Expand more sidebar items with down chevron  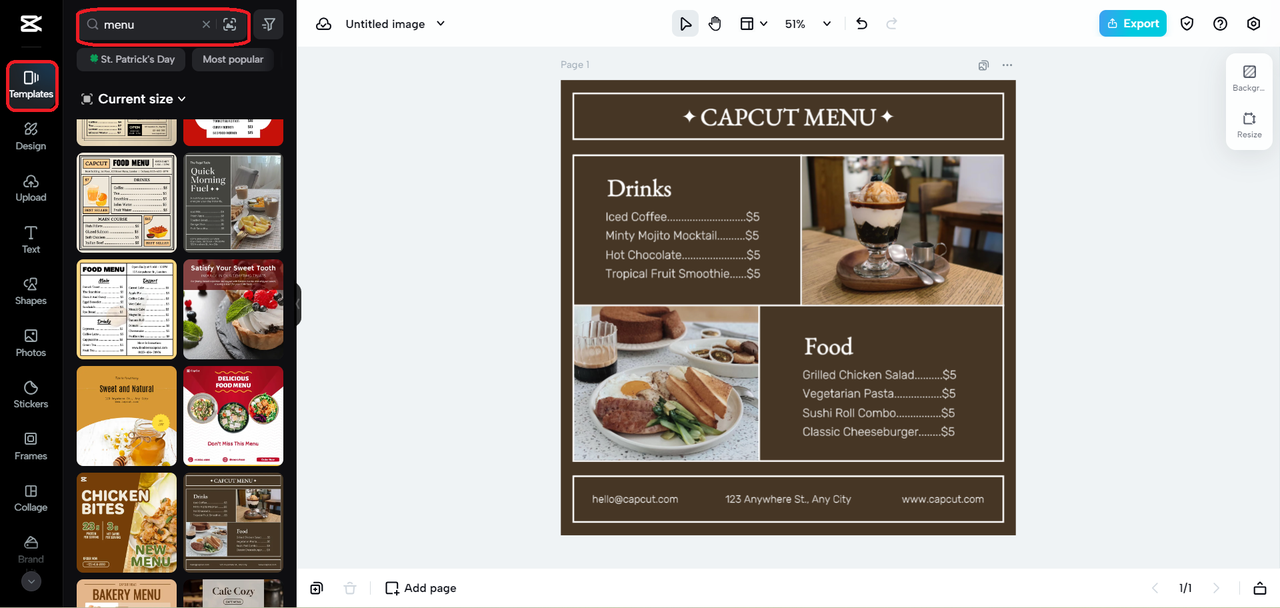click(x=31, y=581)
